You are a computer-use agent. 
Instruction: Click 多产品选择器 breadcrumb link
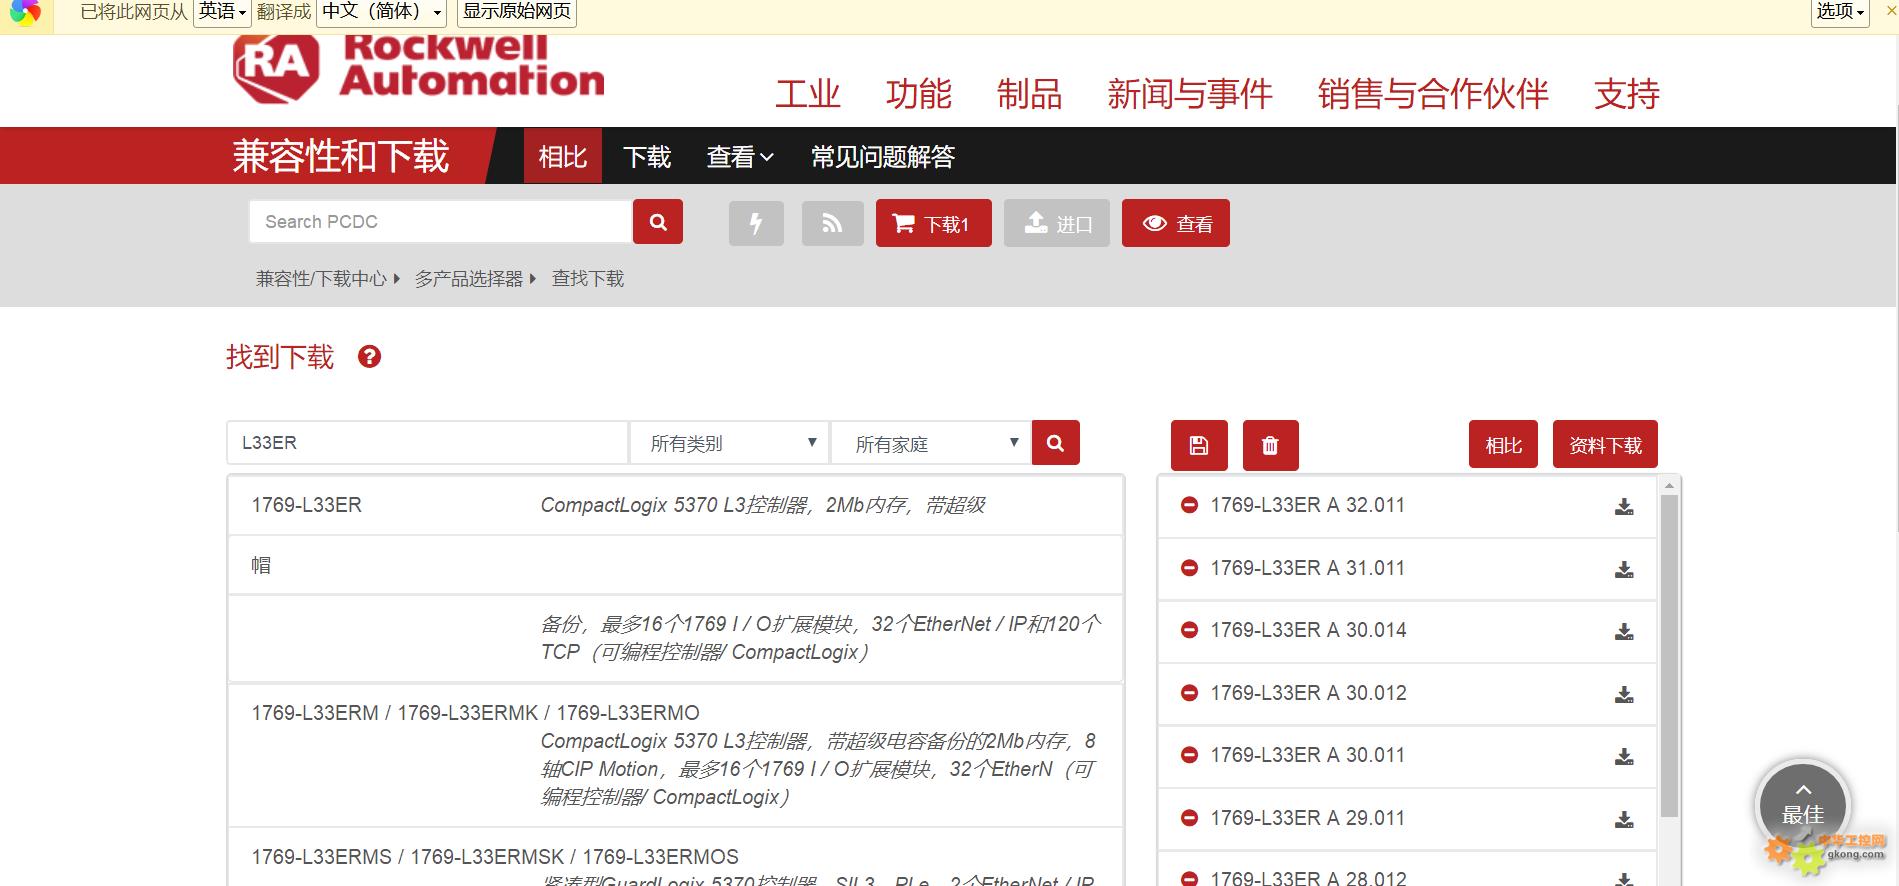pyautogui.click(x=469, y=279)
